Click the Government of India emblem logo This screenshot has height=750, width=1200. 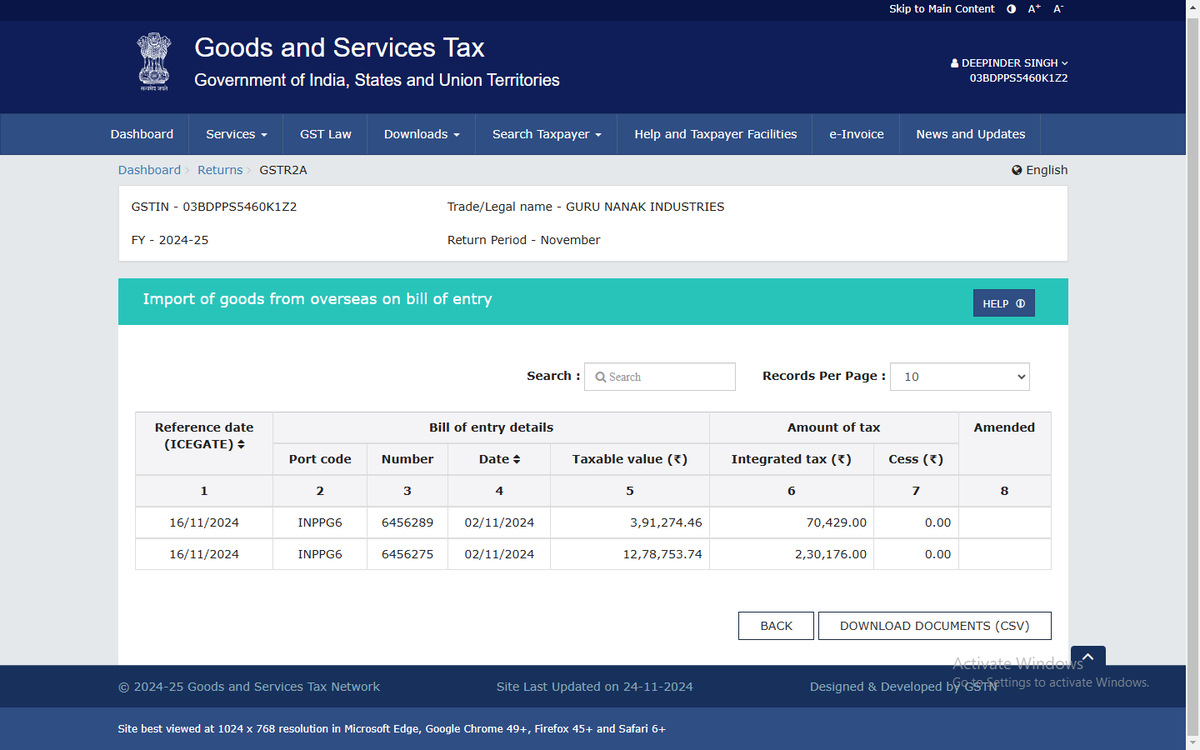coord(154,62)
